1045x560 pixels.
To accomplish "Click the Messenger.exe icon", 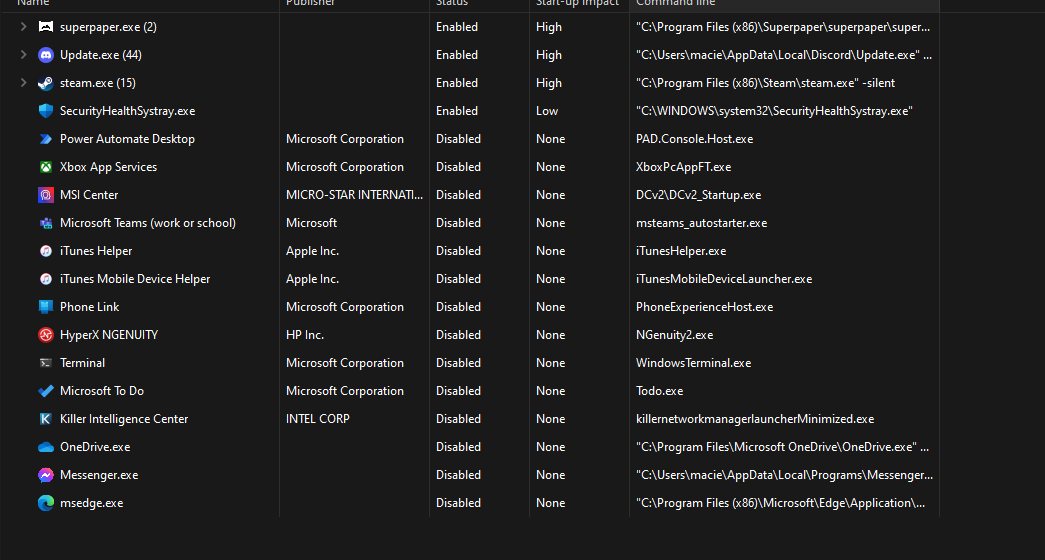I will click(x=46, y=475).
